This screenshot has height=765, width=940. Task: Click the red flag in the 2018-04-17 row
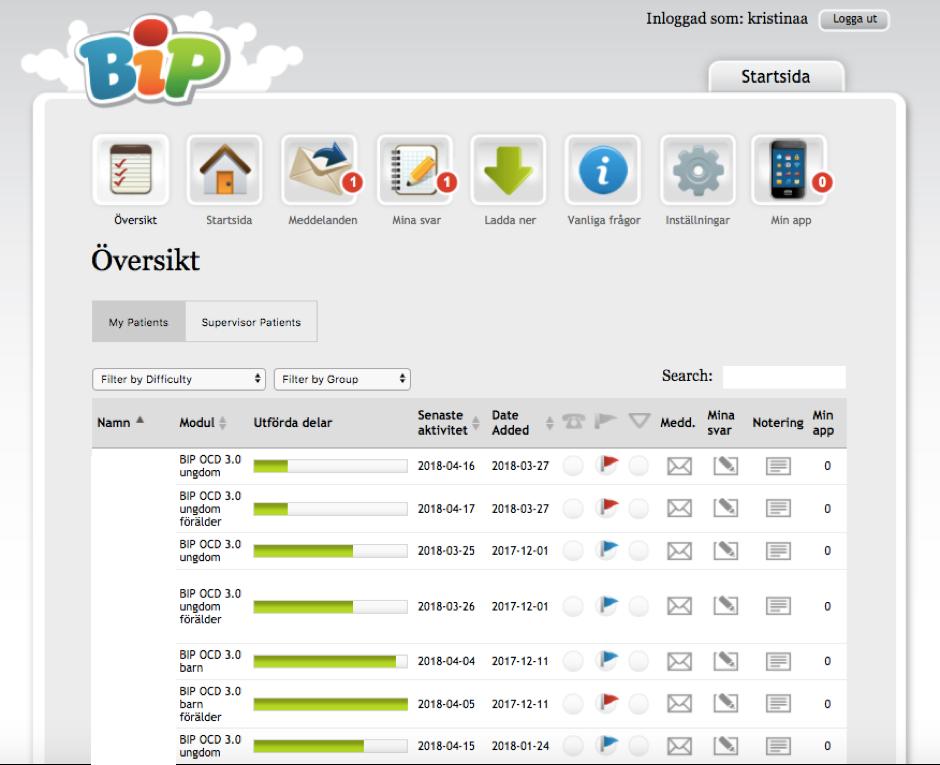click(608, 507)
